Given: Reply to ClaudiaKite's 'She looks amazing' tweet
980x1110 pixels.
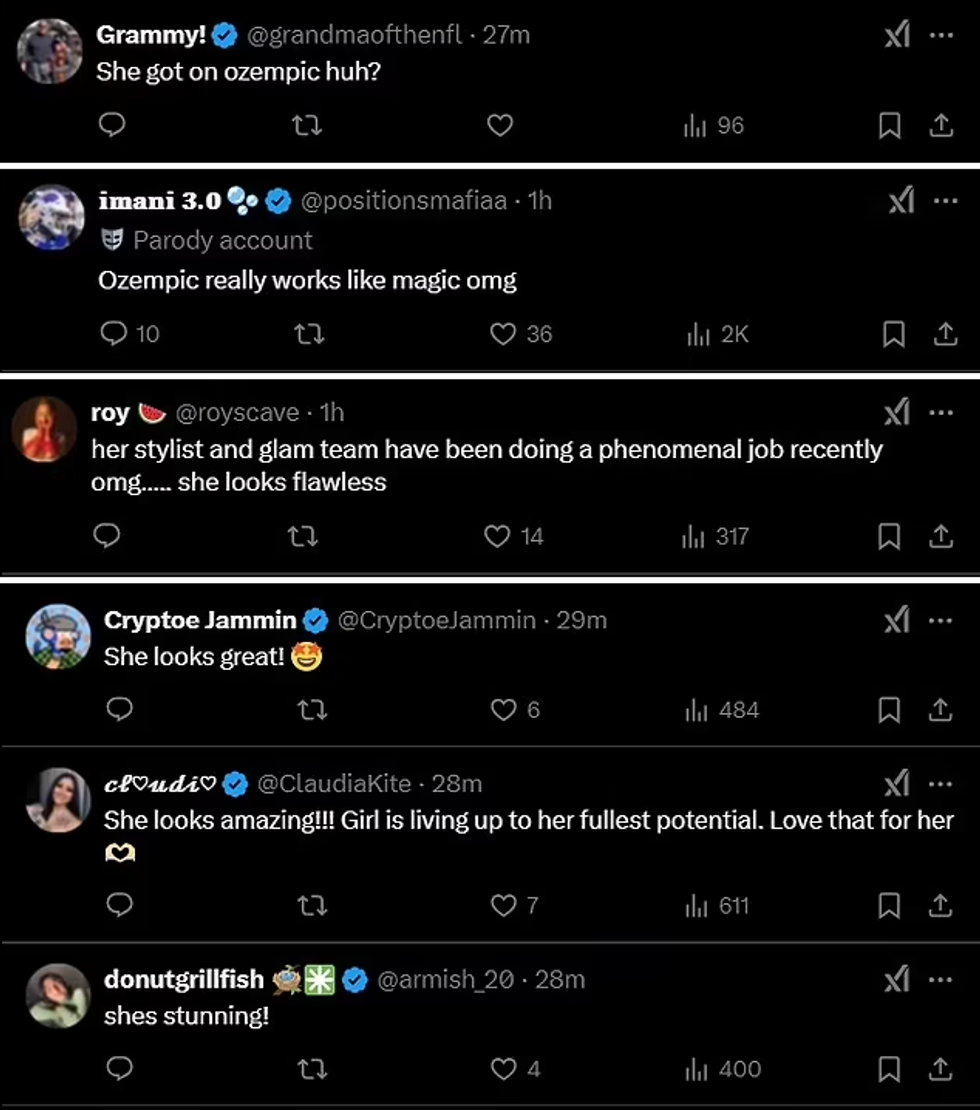Looking at the screenshot, I should [x=119, y=906].
